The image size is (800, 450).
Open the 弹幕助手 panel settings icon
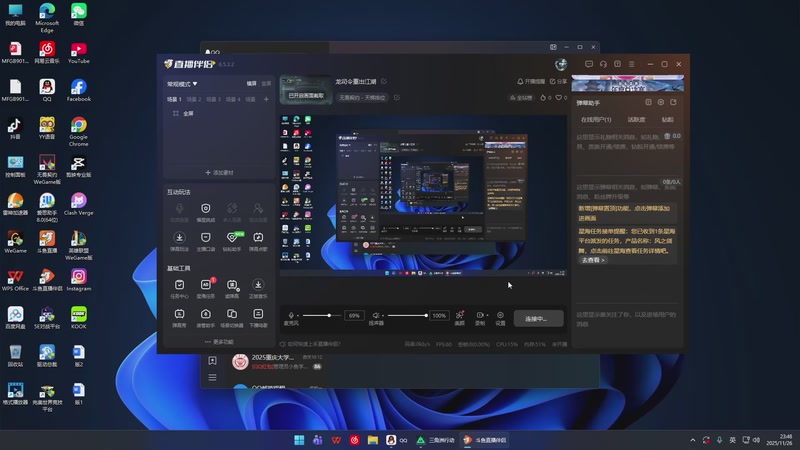click(661, 103)
